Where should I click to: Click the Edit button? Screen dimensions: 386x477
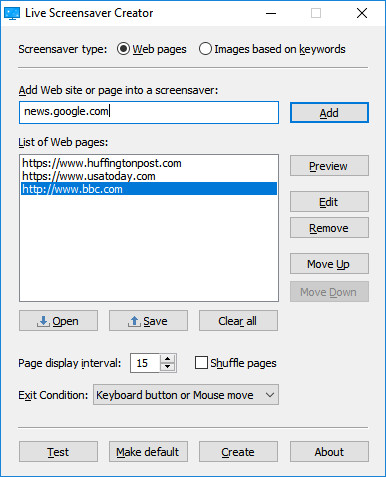pos(329,202)
